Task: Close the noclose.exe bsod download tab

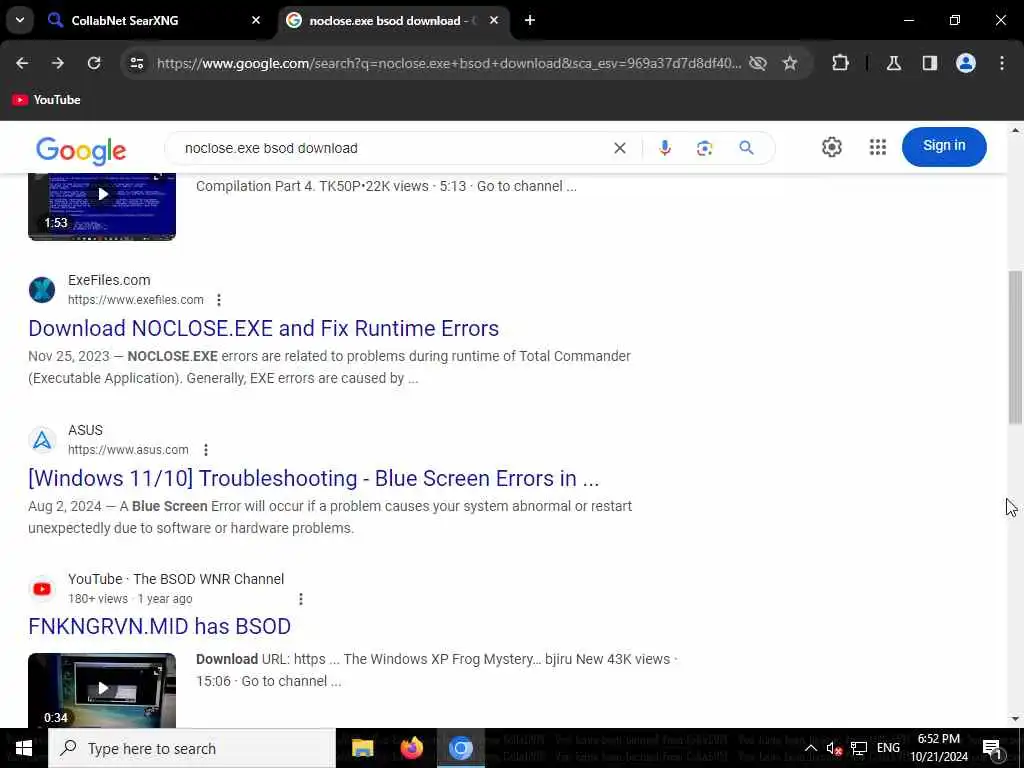Action: [x=494, y=20]
